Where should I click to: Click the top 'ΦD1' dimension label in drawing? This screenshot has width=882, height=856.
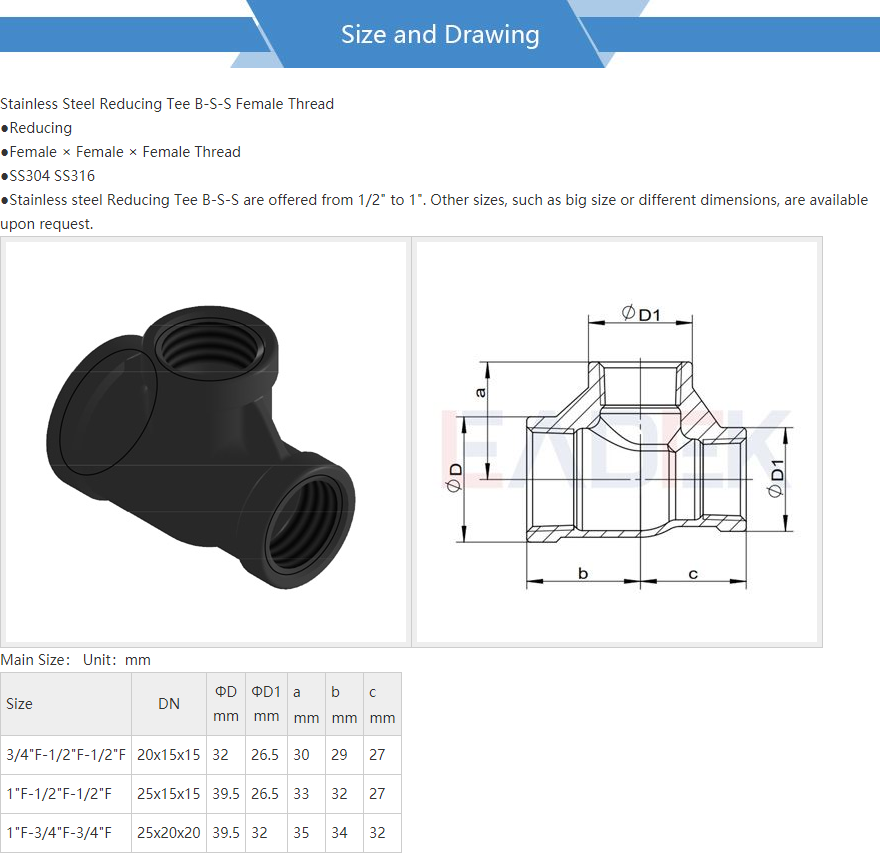click(x=641, y=314)
